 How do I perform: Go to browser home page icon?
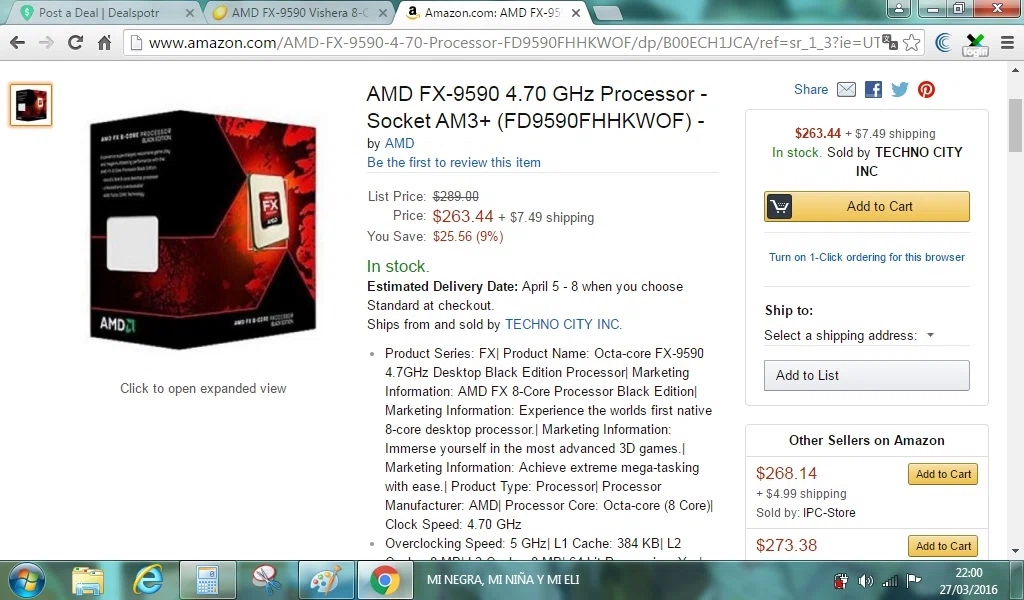[x=104, y=43]
